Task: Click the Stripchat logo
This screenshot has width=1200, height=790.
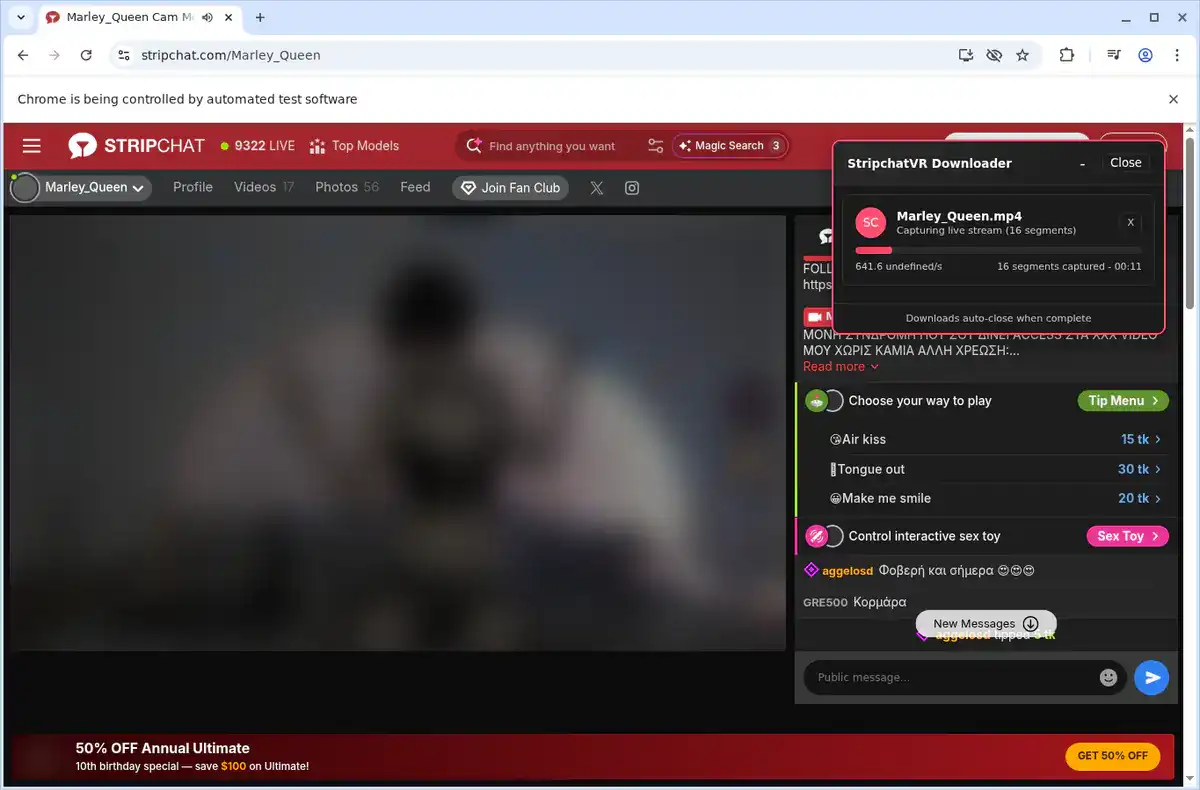Action: 136,146
